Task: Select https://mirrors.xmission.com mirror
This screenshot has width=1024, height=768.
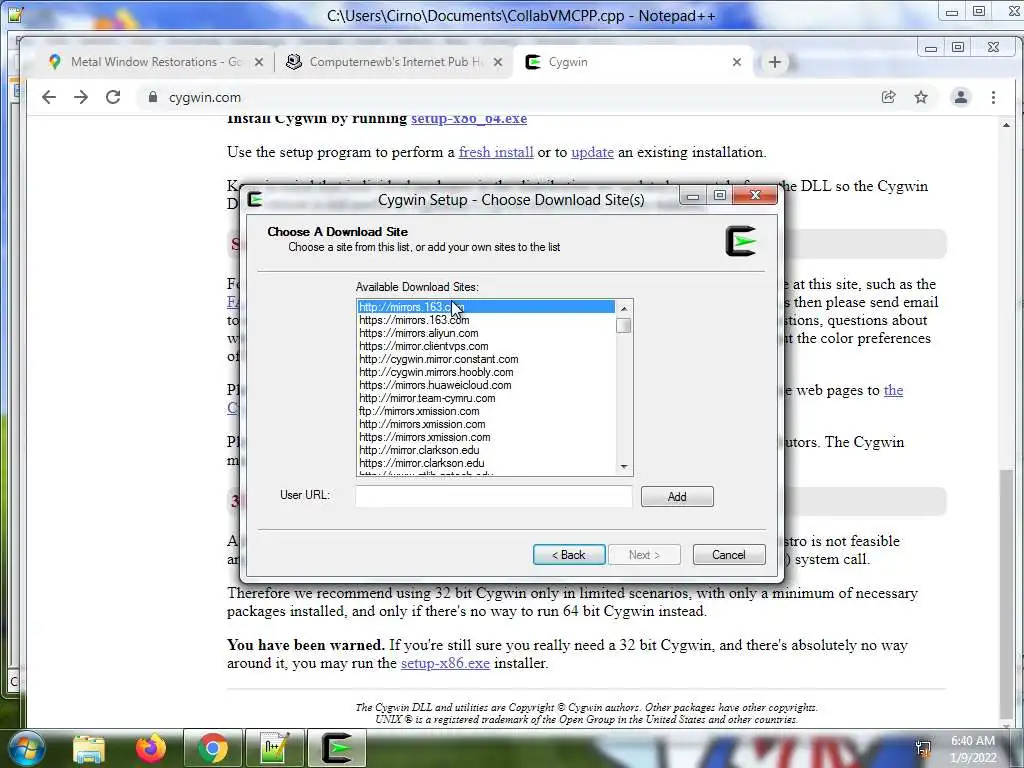Action: (x=486, y=438)
